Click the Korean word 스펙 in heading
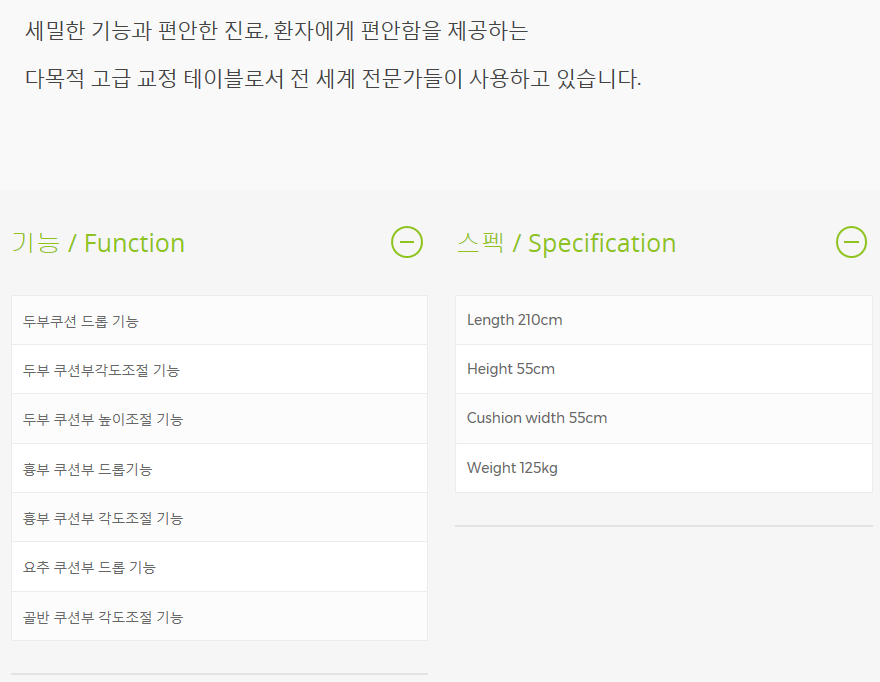The width and height of the screenshot is (880, 682). [x=480, y=243]
